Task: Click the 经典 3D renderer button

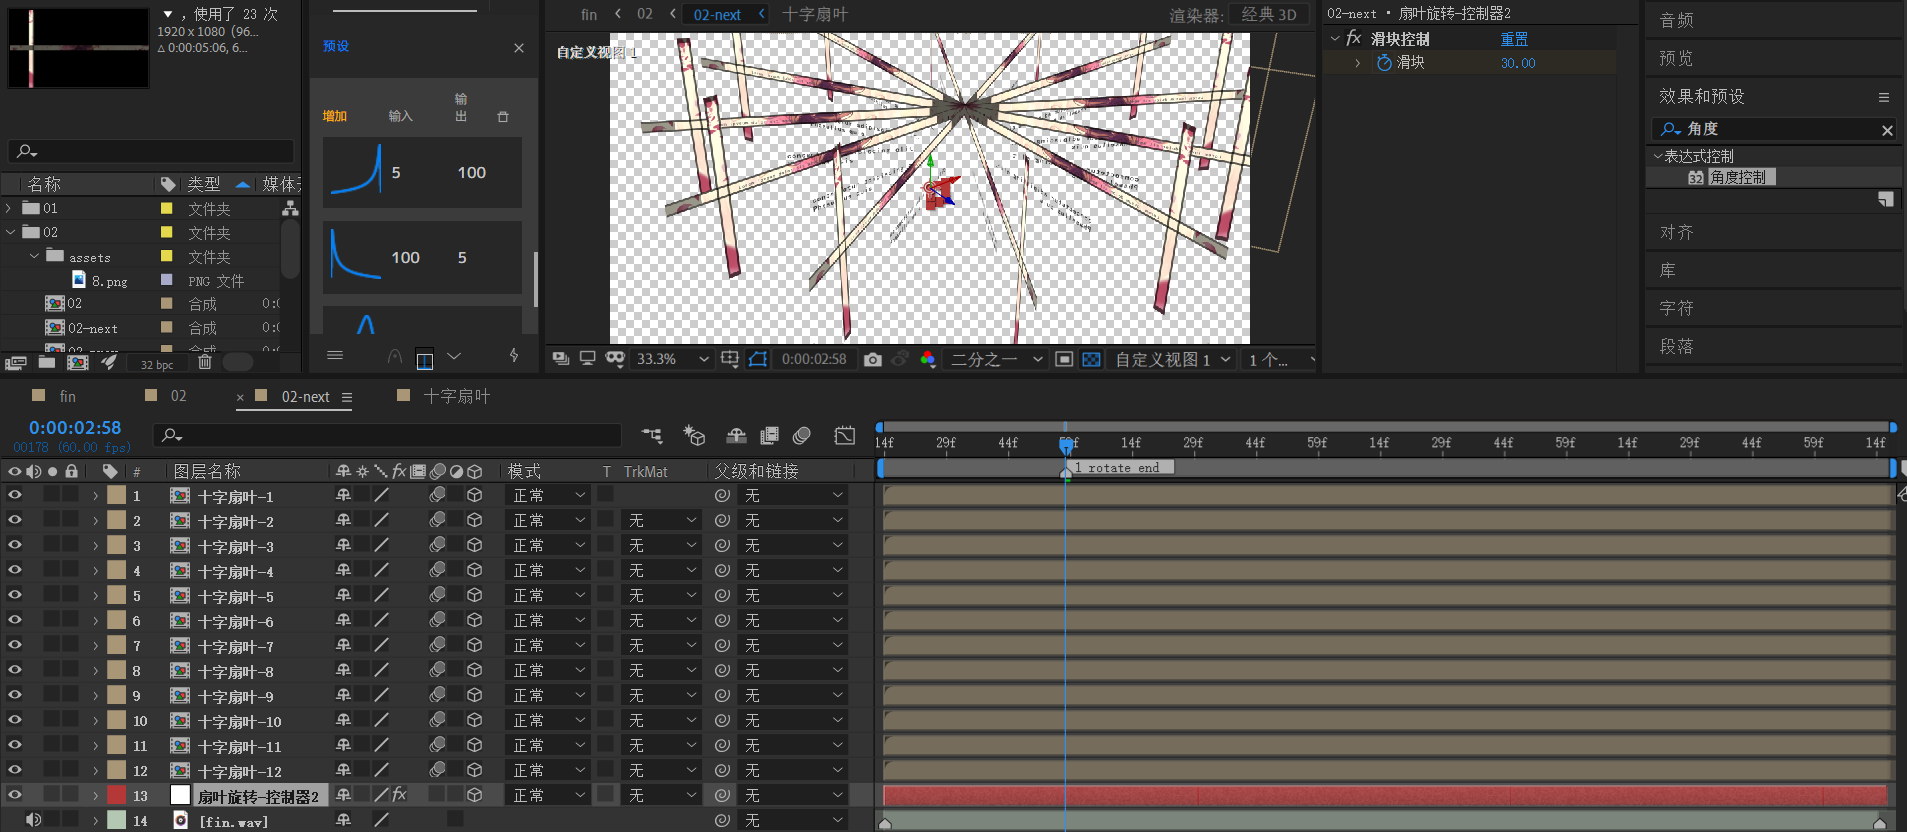Action: click(x=1268, y=14)
